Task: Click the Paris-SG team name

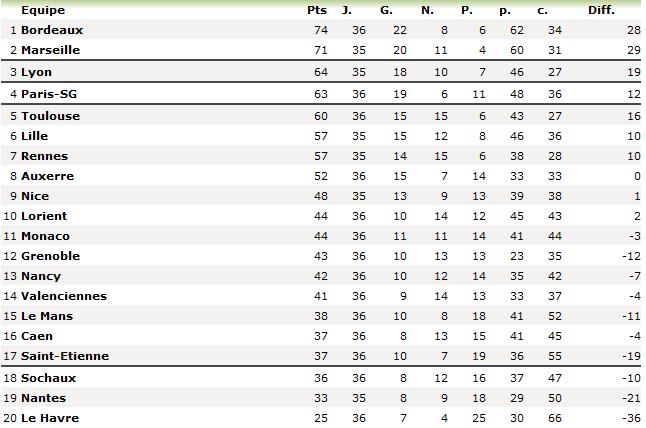Action: tap(46, 94)
